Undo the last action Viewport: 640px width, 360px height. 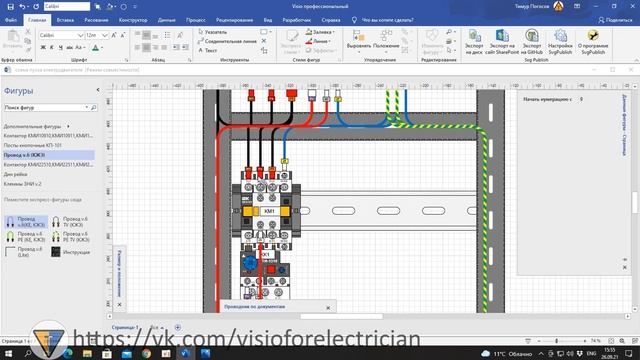[x=23, y=7]
